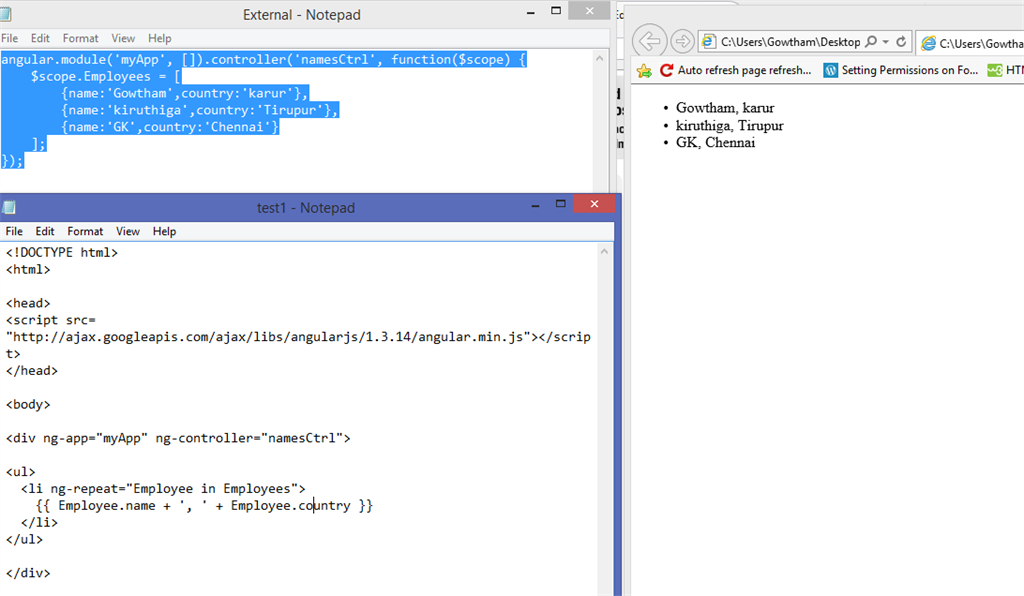This screenshot has width=1024, height=596.
Task: Open View menu in External Notepad
Action: point(123,39)
